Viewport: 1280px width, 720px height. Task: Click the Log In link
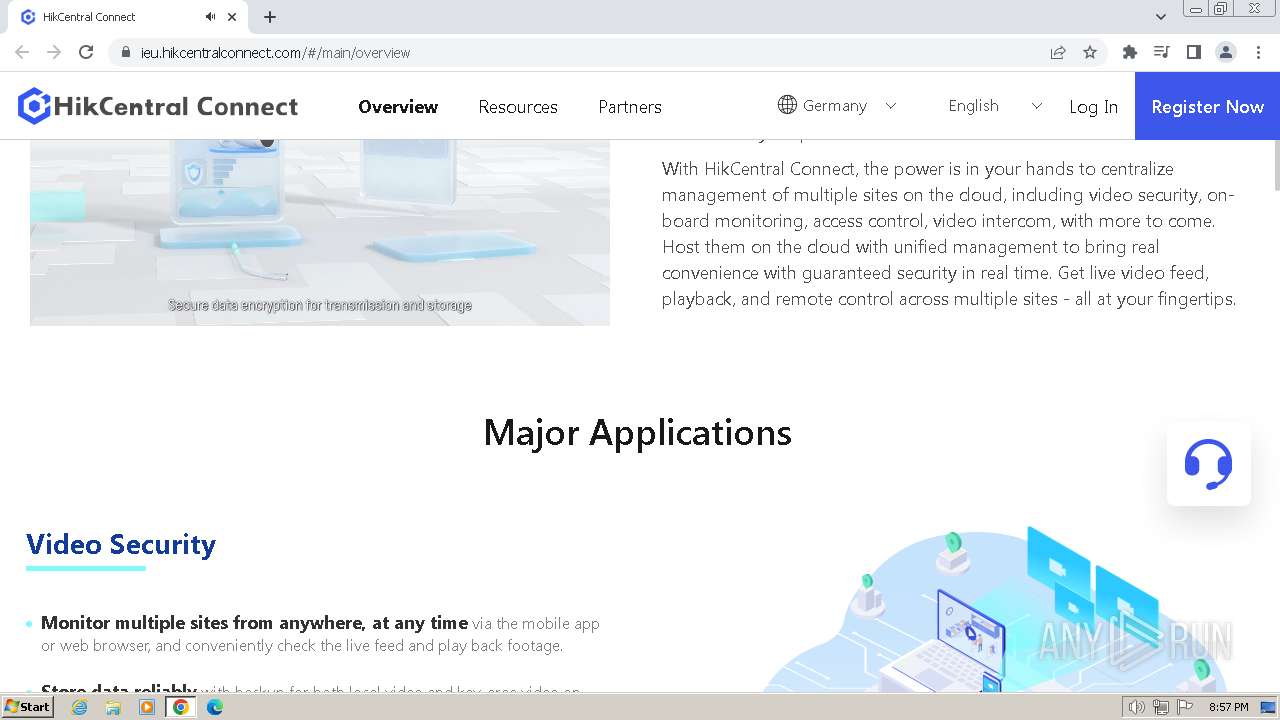pos(1093,106)
